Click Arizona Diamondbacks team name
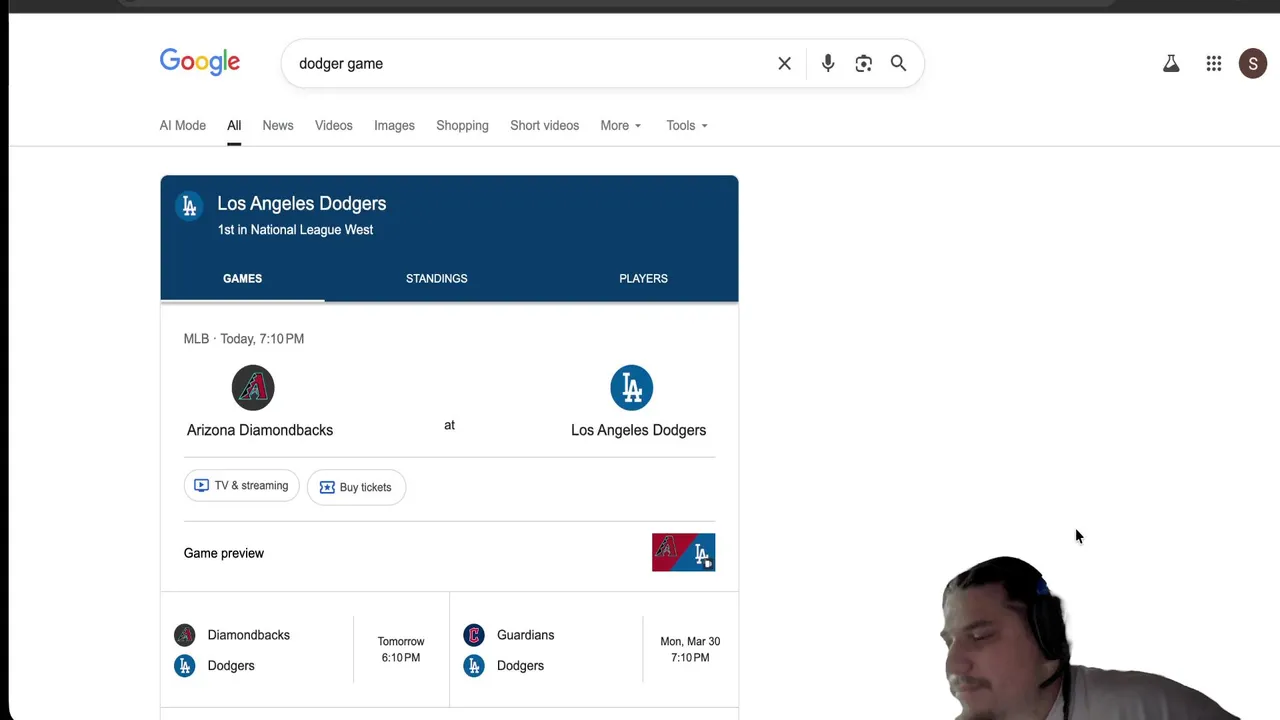The height and width of the screenshot is (720, 1280). tap(260, 430)
